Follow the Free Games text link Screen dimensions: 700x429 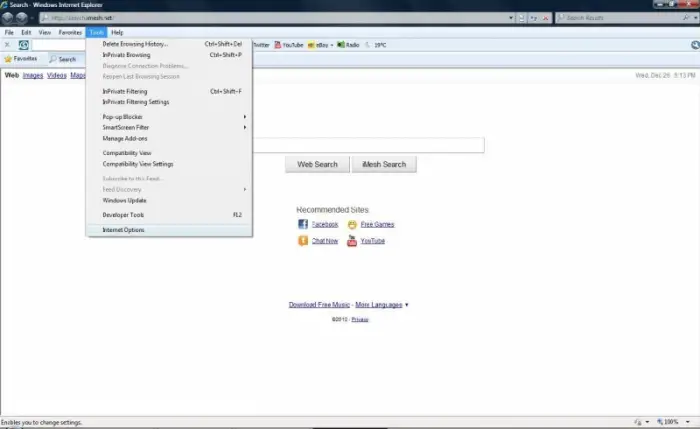coord(377,225)
